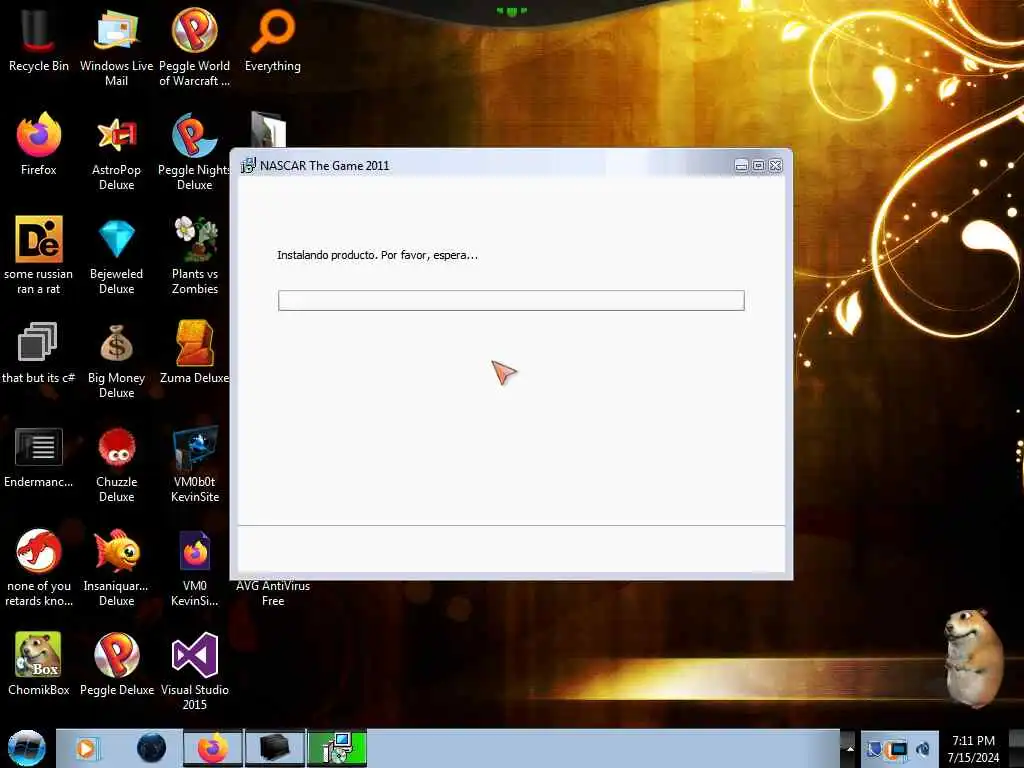
Task: Open the clock showing 7:11 PM
Action: (973, 749)
